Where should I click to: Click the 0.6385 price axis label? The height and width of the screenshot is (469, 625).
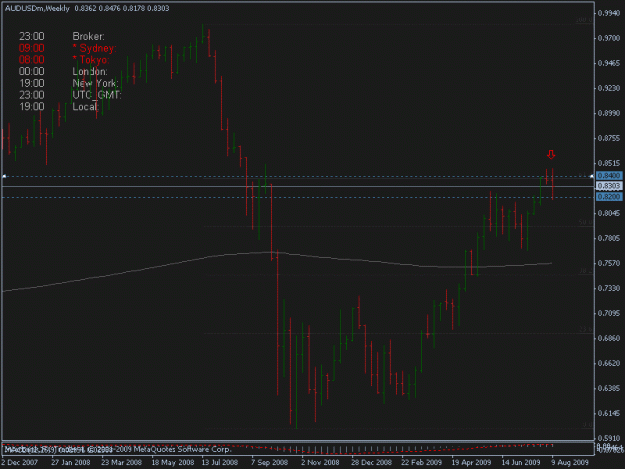click(x=609, y=388)
